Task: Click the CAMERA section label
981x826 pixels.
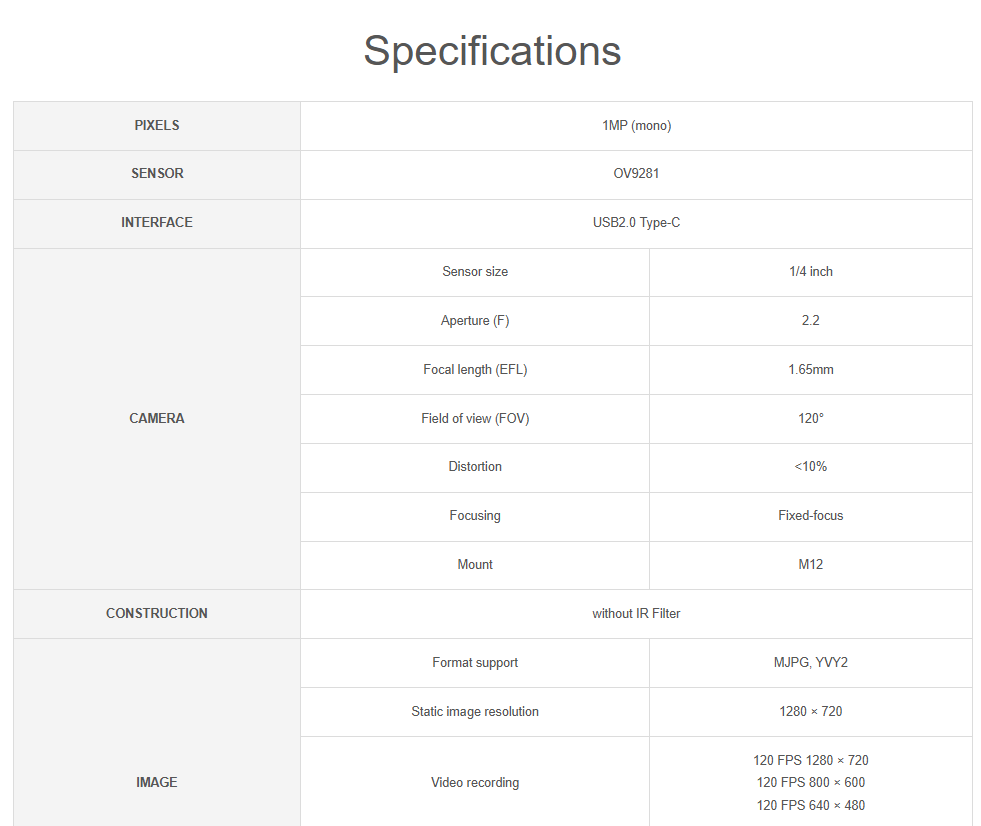Action: click(x=157, y=418)
